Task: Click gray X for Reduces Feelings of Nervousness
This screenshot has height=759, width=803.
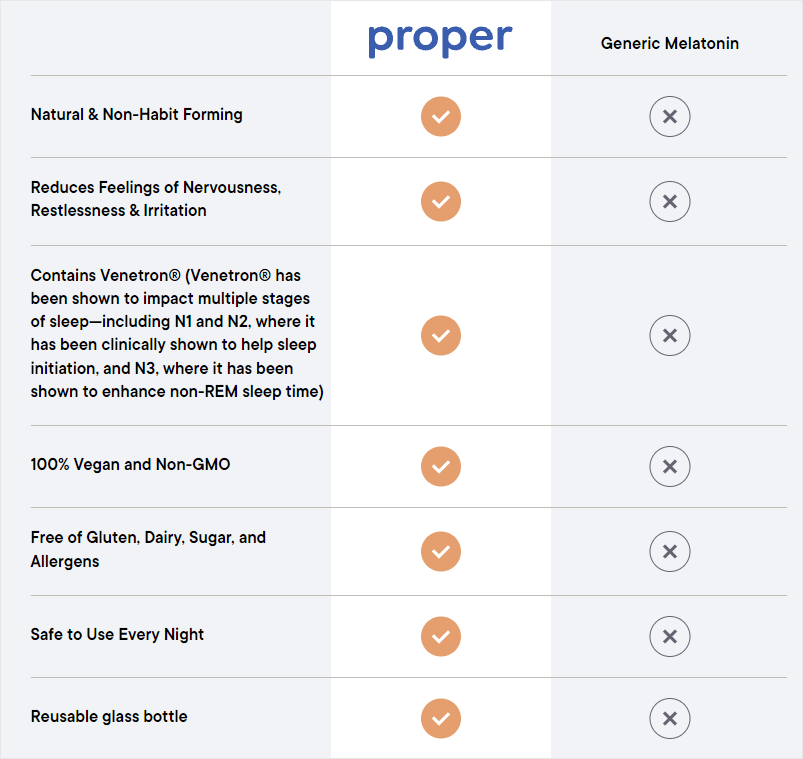Action: pos(670,201)
